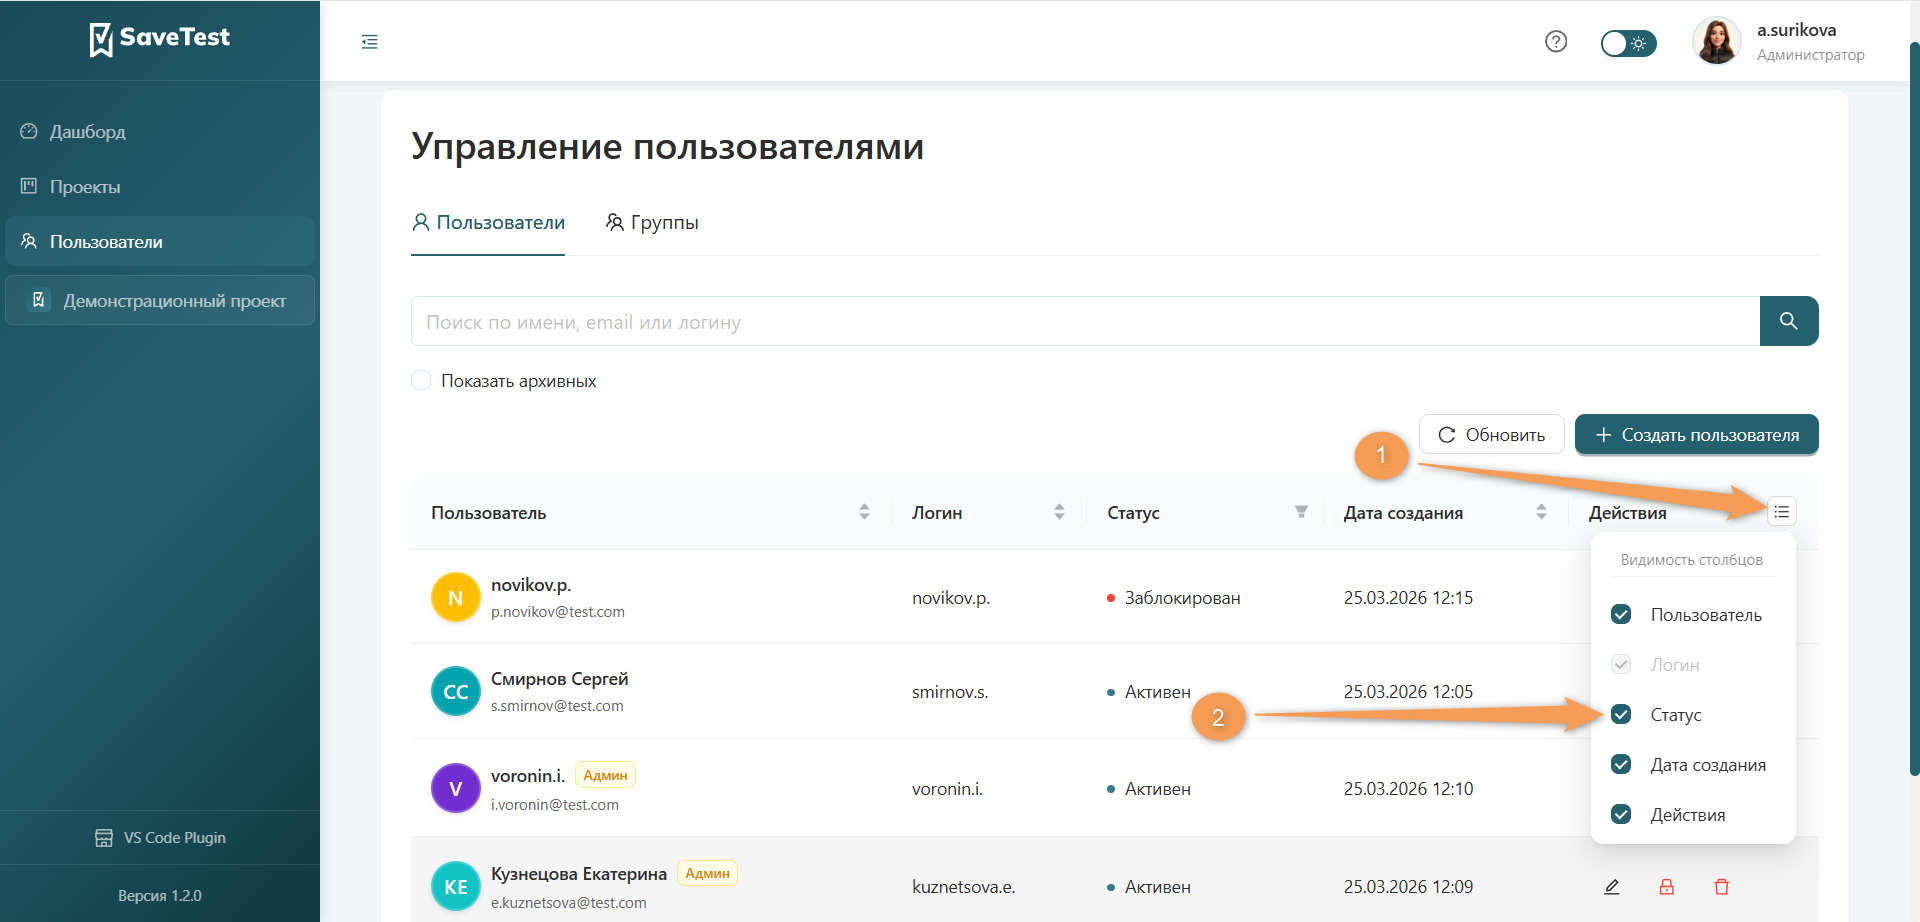Open Проекты in the sidebar
The height and width of the screenshot is (922, 1920).
click(x=85, y=186)
